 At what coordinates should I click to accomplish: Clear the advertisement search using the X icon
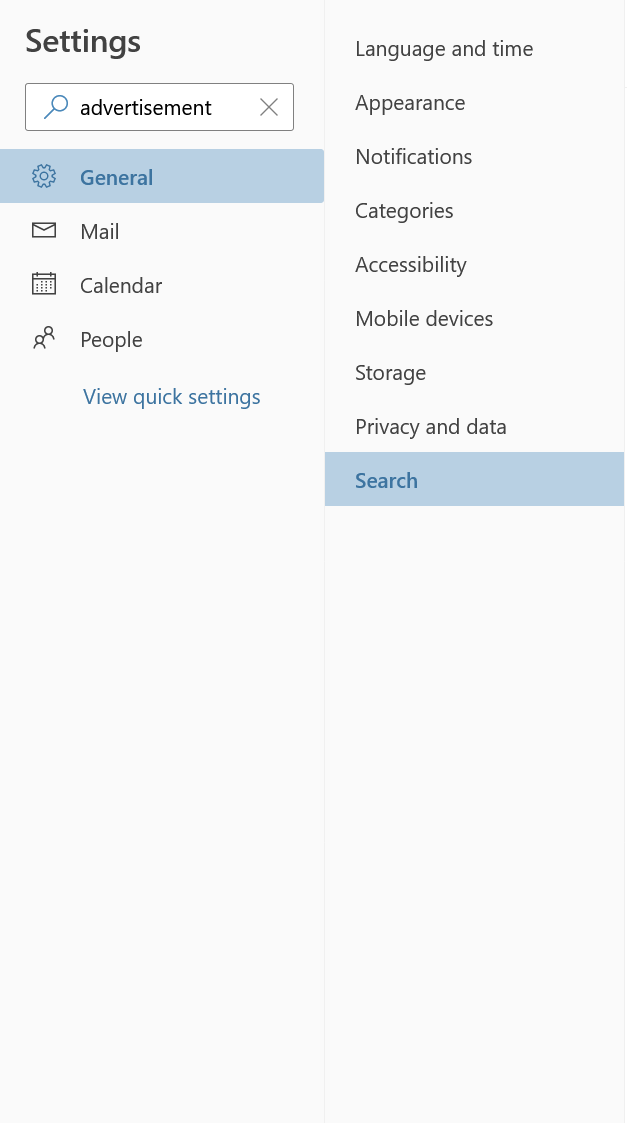[x=268, y=106]
